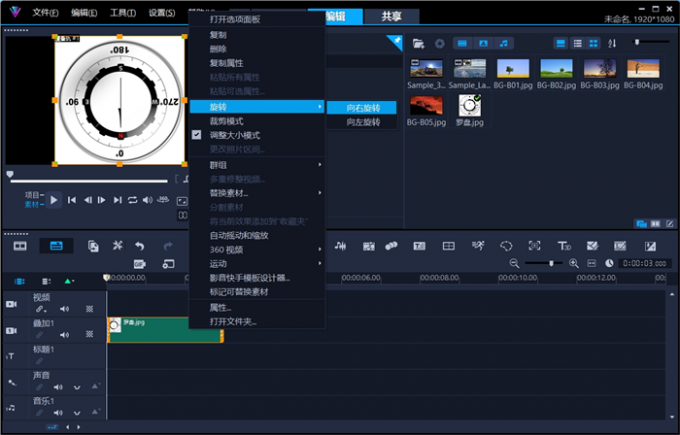Select 自动摇动和缩放 in the context menu

click(258, 235)
